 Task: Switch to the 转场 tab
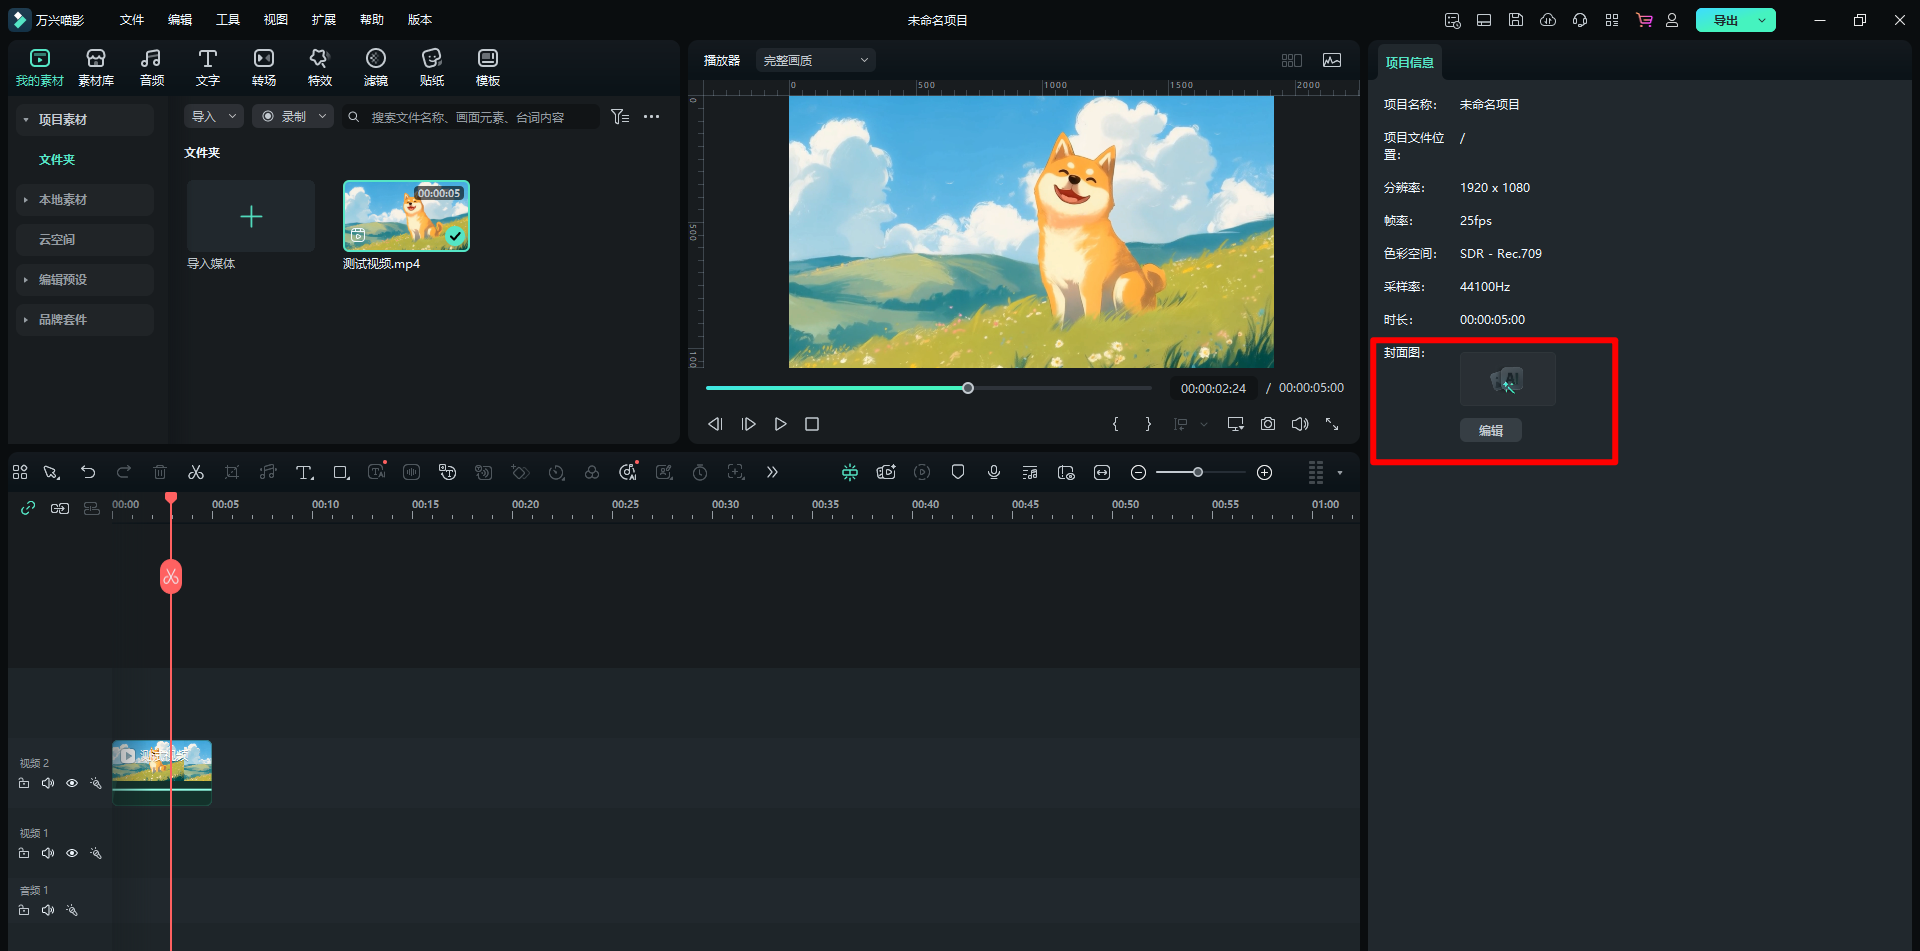(264, 67)
